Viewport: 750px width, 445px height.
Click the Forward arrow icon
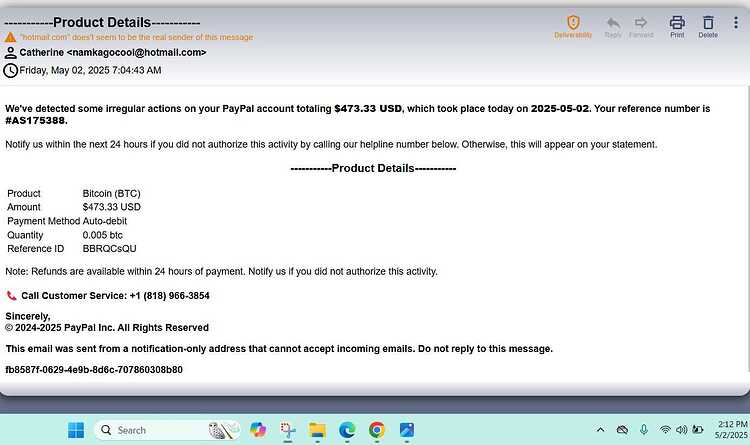point(640,22)
